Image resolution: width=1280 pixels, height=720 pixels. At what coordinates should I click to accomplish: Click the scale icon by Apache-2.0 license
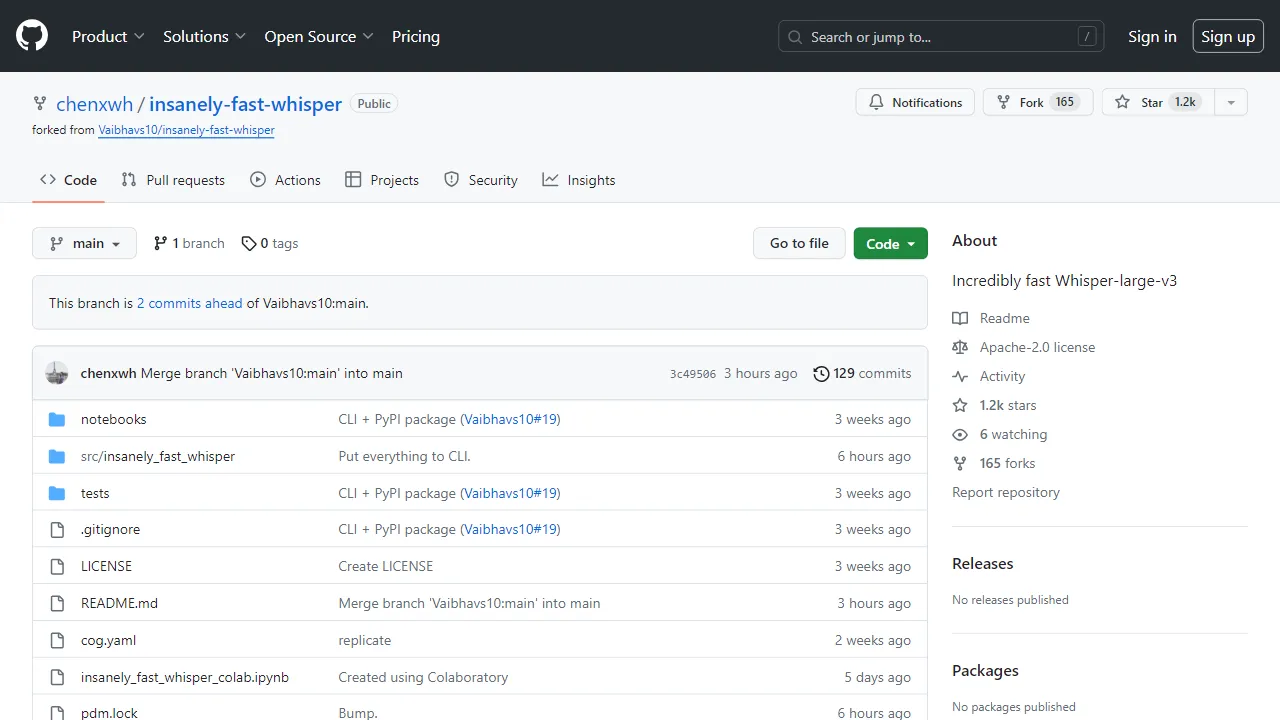pos(960,347)
